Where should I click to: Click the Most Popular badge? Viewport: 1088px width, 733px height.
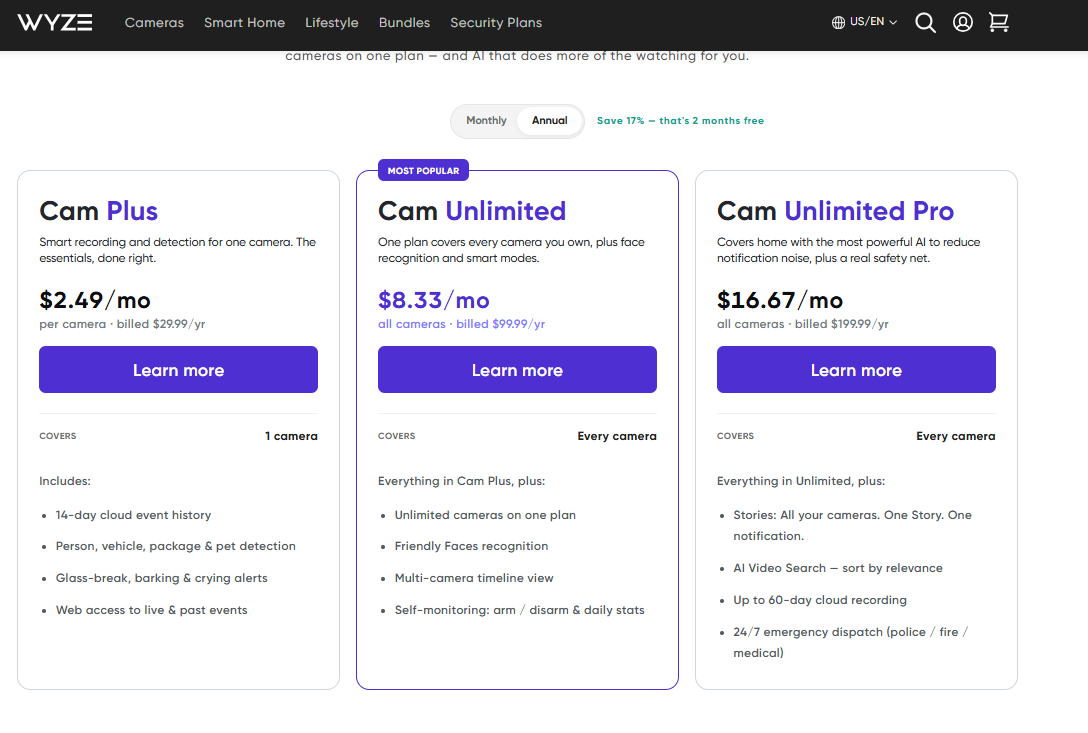click(x=423, y=170)
